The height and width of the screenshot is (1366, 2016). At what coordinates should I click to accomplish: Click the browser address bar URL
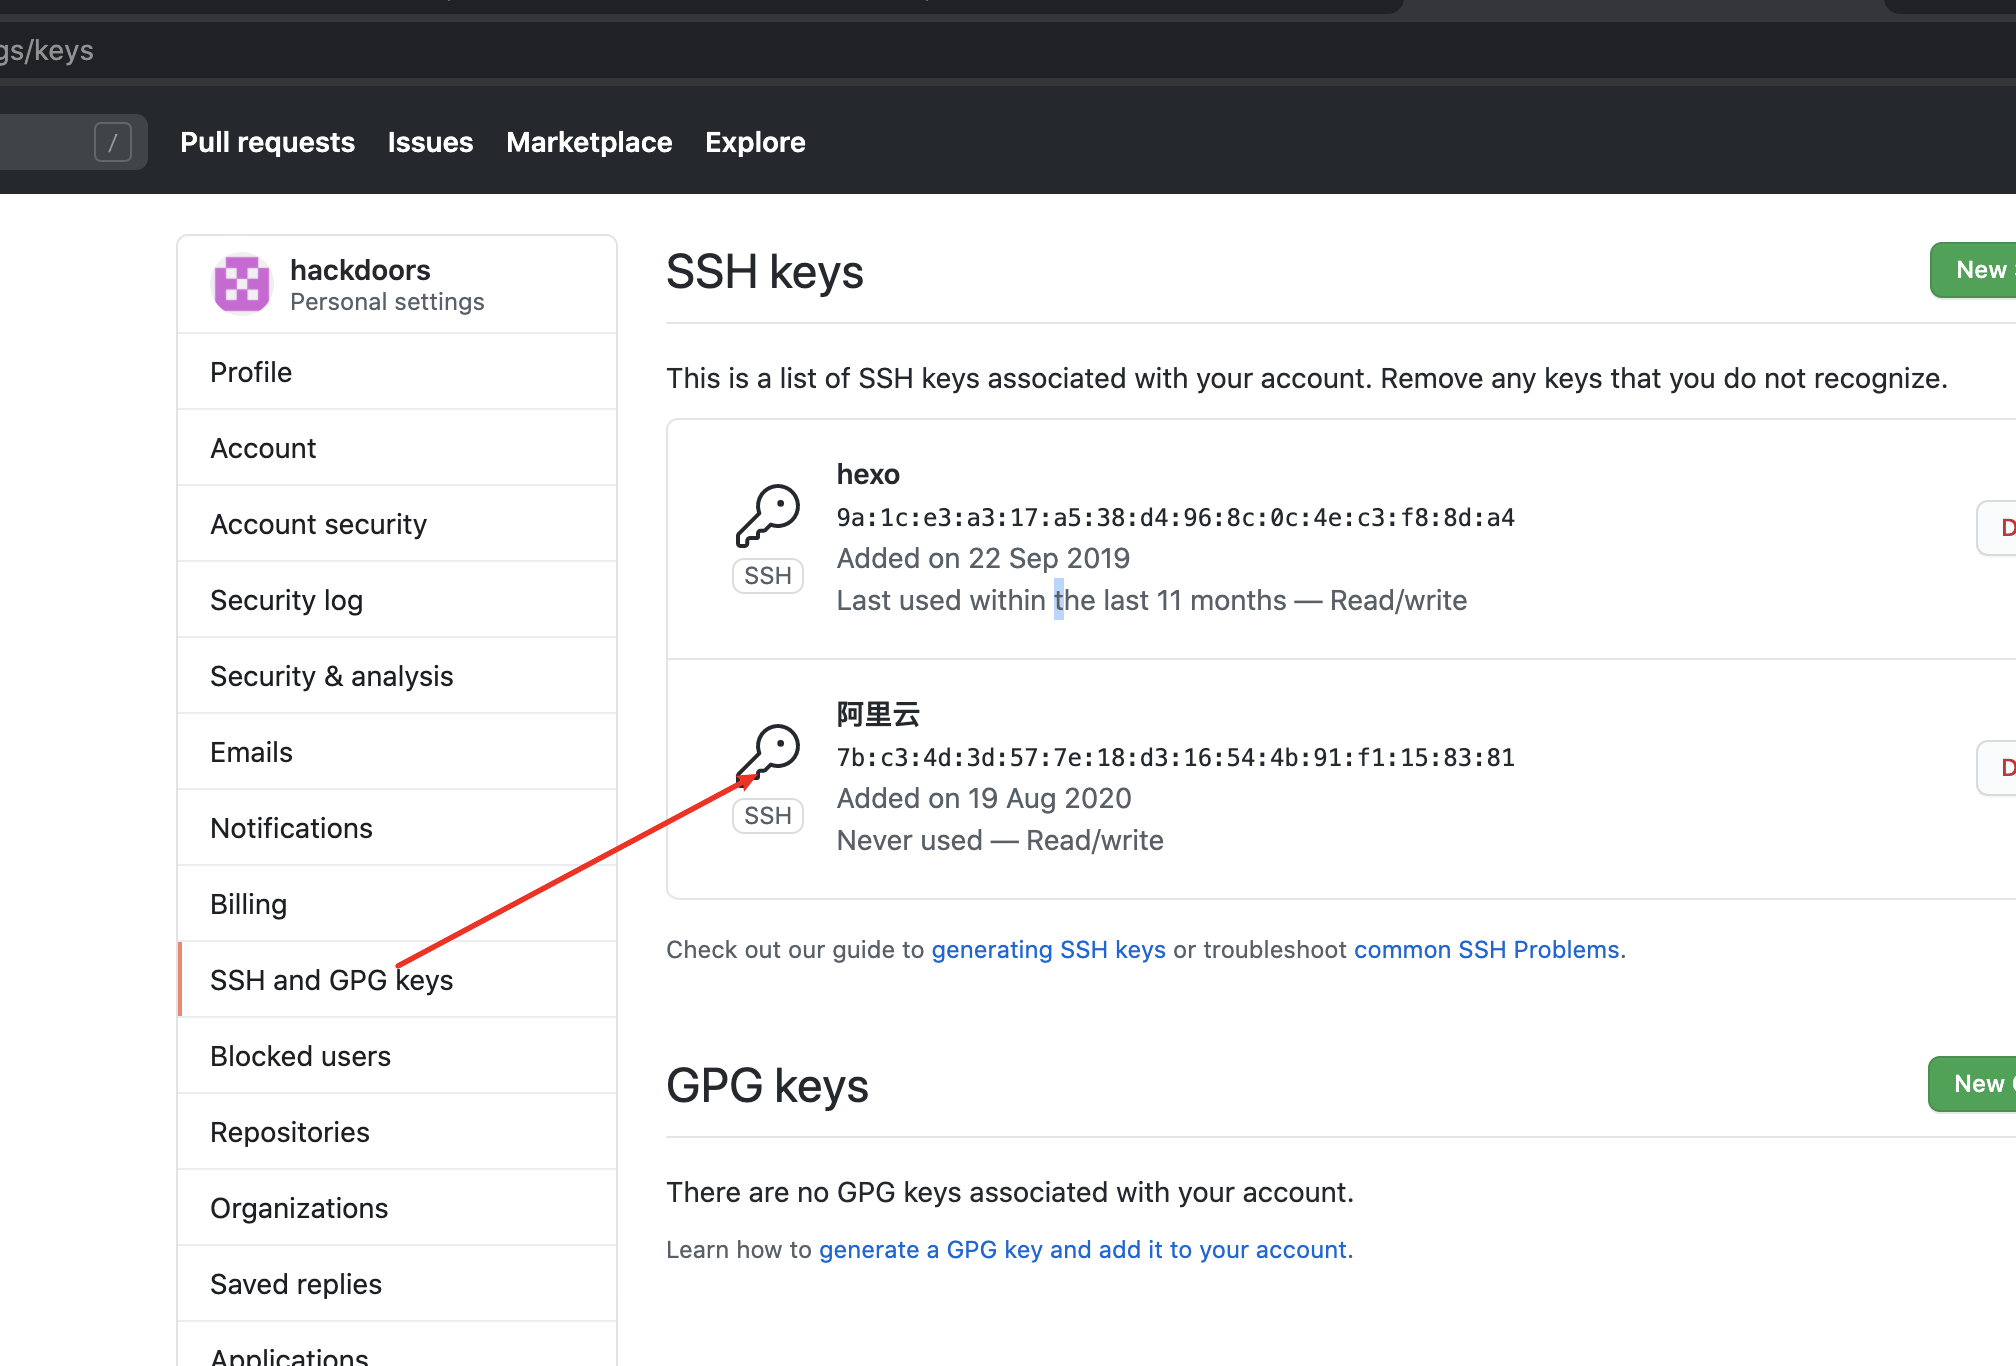click(48, 50)
